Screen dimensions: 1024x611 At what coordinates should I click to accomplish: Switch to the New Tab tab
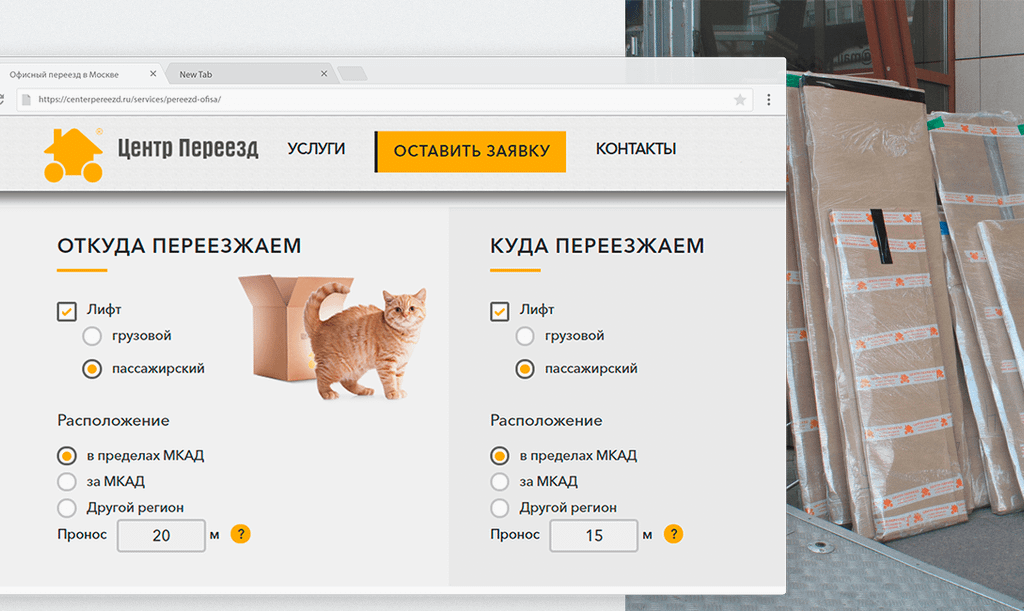coord(249,74)
